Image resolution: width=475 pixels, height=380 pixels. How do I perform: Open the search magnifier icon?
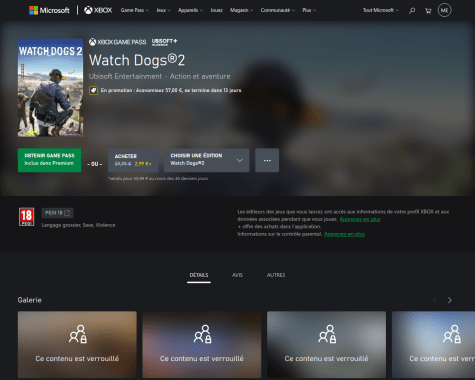(x=412, y=11)
